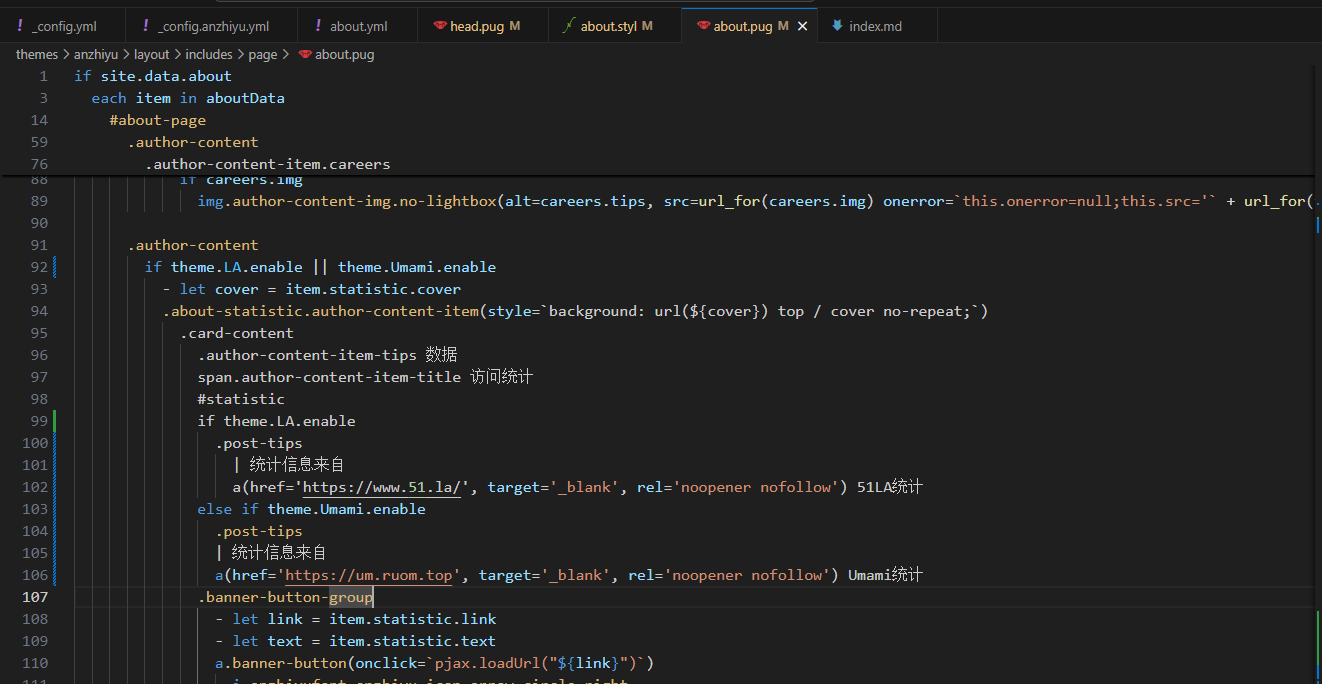Click 'if theme.LA.enable || theme.Umami.enable' line
Screen dimensions: 1322x684
click(320, 267)
